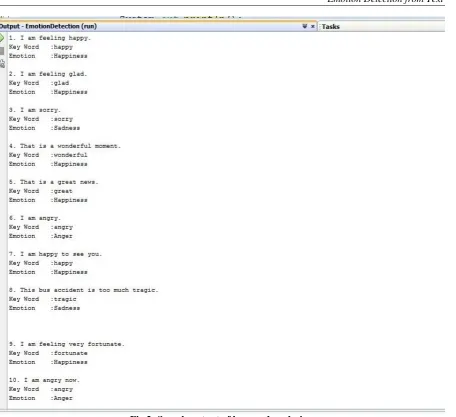Click Emotion :Anger line under '10. I am angry now.'

click(x=41, y=398)
